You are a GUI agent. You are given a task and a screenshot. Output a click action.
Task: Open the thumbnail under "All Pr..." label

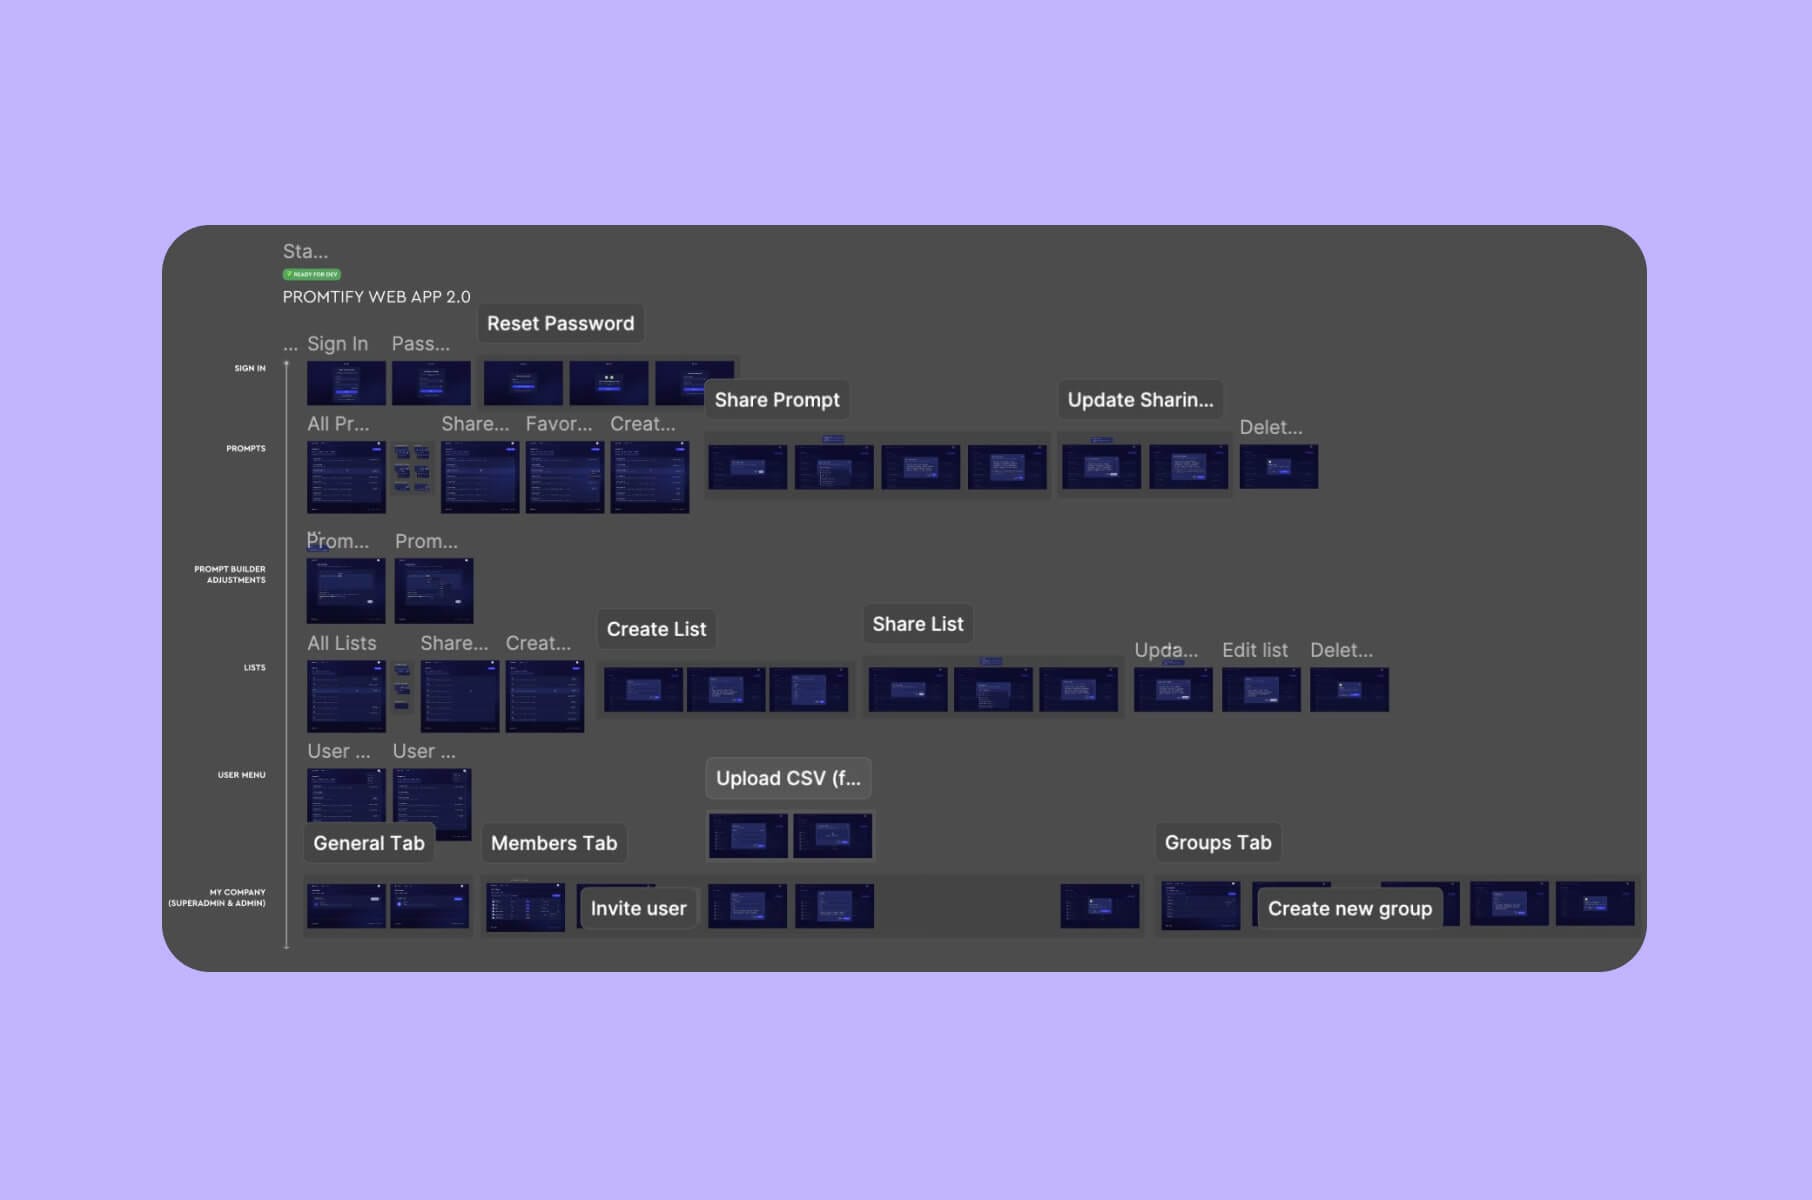[346, 477]
